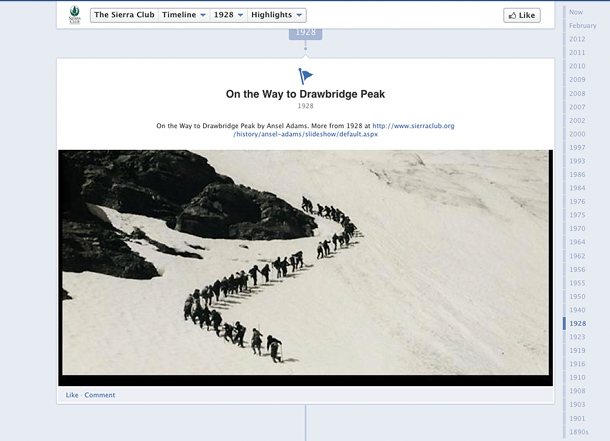Click the Sierra Club logo icon
Image resolution: width=610 pixels, height=441 pixels.
click(x=75, y=15)
